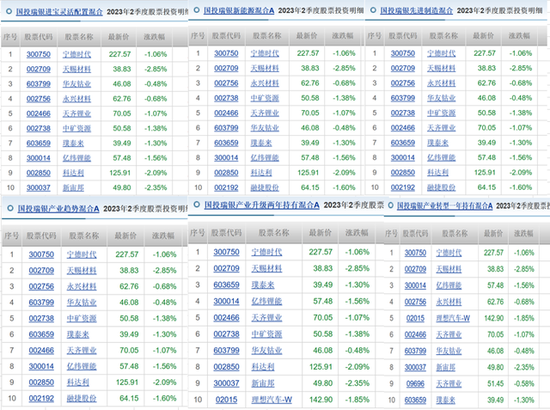Click code 300014 in 新能源混合A table

(226, 158)
